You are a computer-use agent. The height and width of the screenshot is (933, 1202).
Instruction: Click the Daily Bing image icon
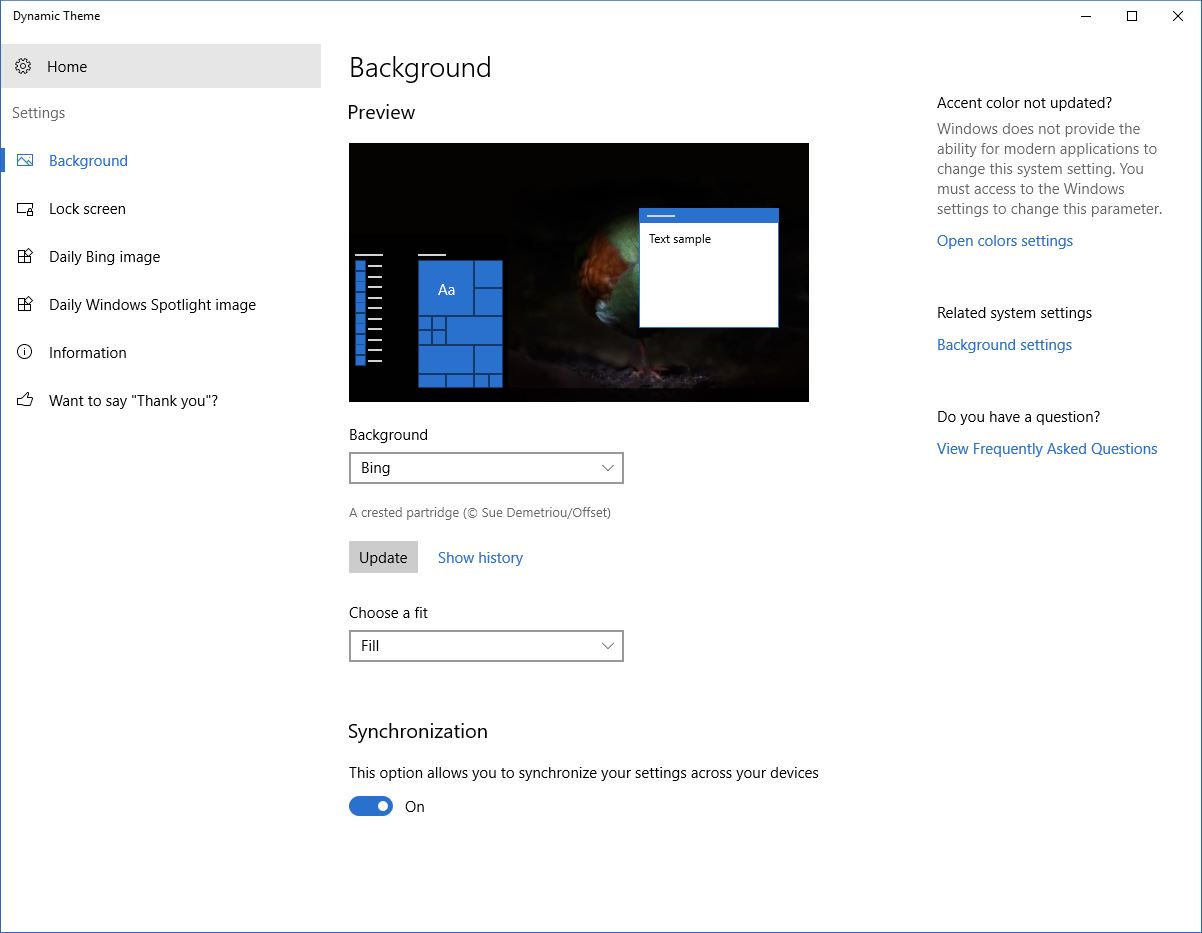tap(24, 256)
